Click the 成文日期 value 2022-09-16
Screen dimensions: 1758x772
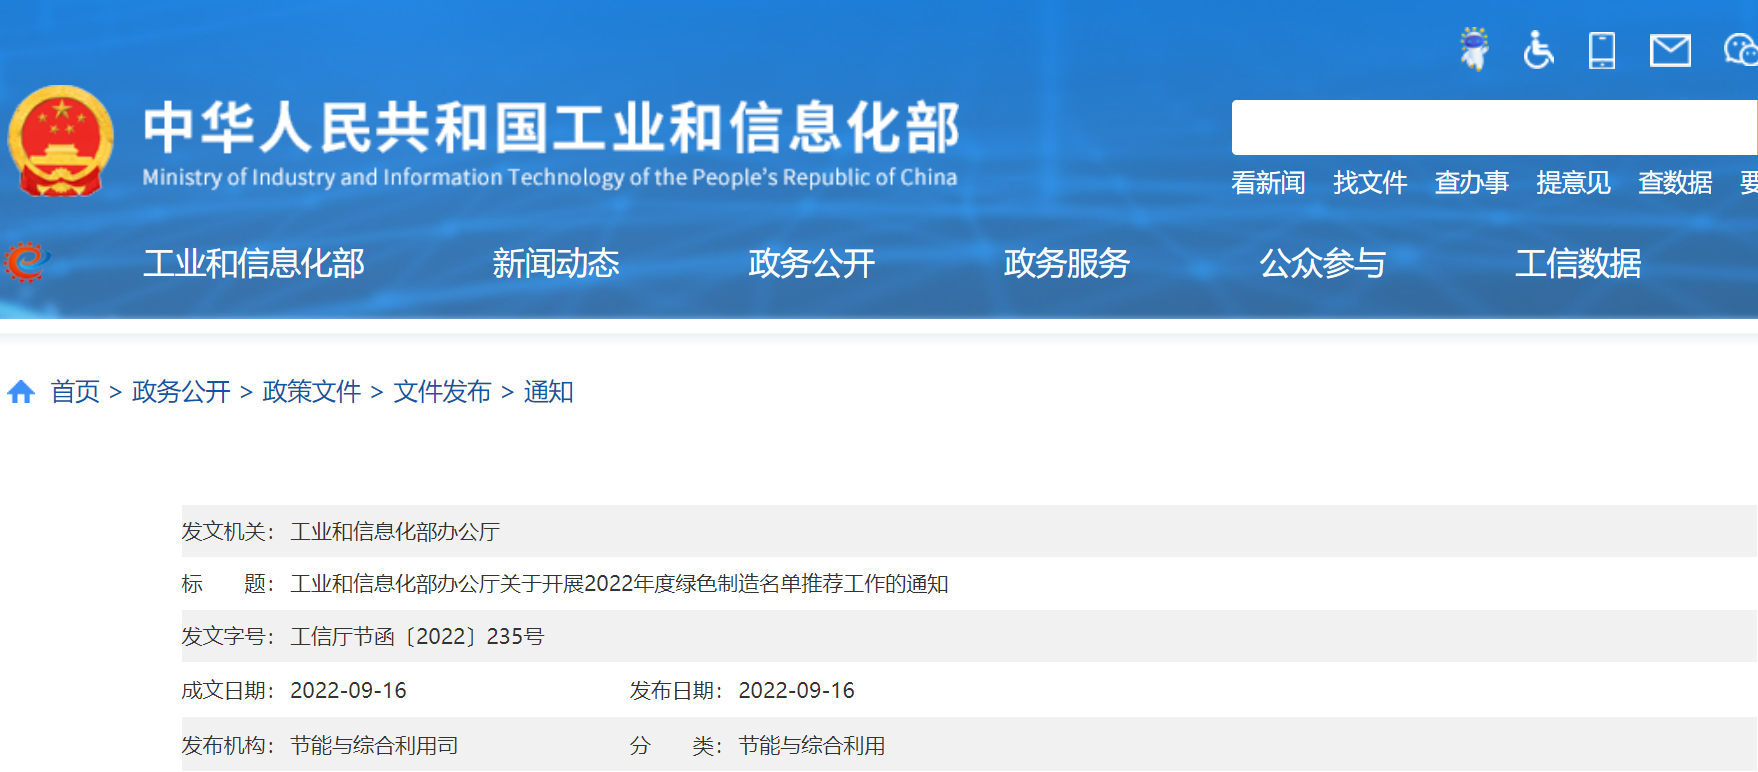[348, 691]
